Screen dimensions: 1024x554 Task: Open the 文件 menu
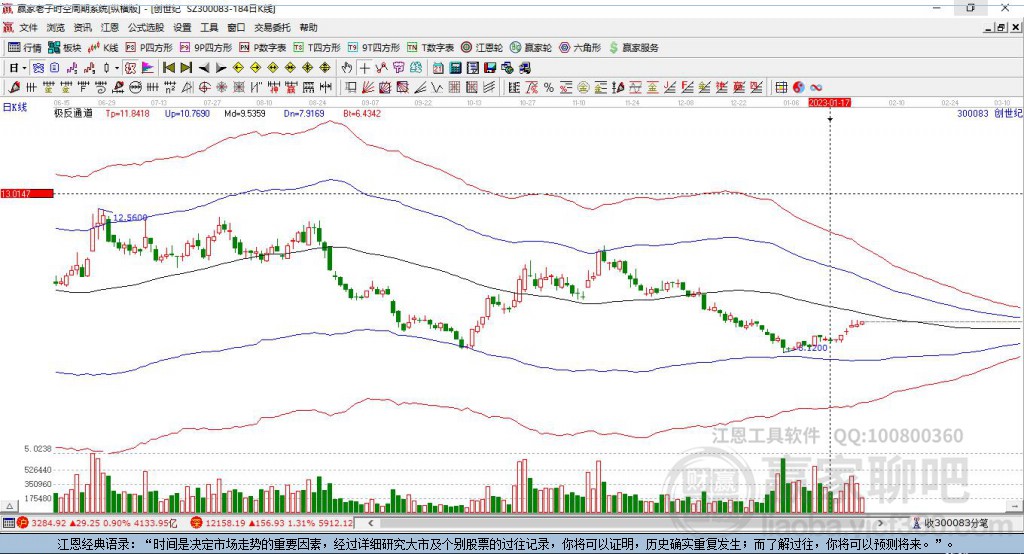point(28,27)
